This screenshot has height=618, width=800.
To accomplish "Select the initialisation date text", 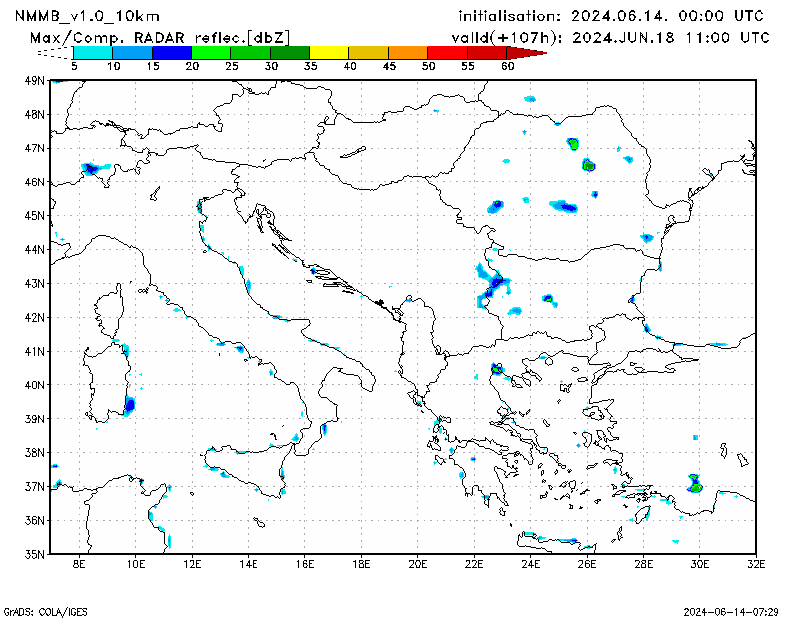I will 610,16.
